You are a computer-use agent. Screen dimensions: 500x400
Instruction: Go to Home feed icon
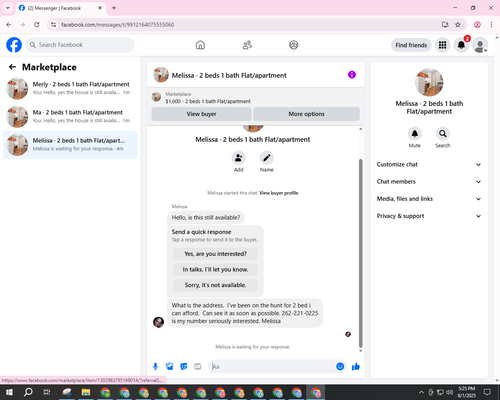pos(200,45)
